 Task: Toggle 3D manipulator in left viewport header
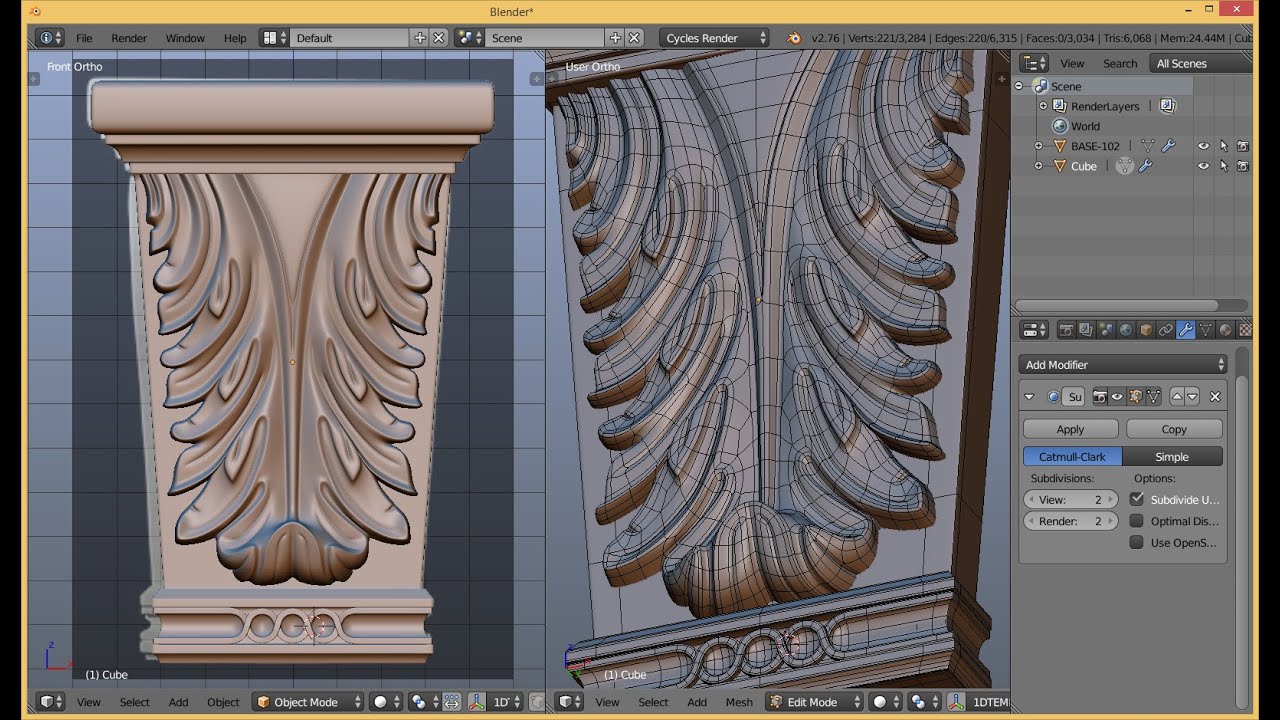pyautogui.click(x=478, y=702)
